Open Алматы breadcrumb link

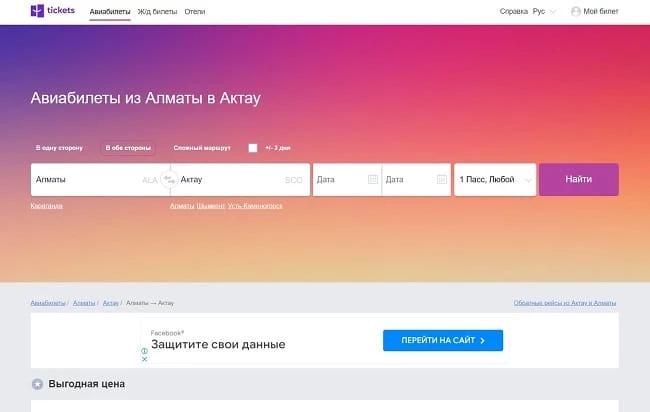[x=84, y=303]
